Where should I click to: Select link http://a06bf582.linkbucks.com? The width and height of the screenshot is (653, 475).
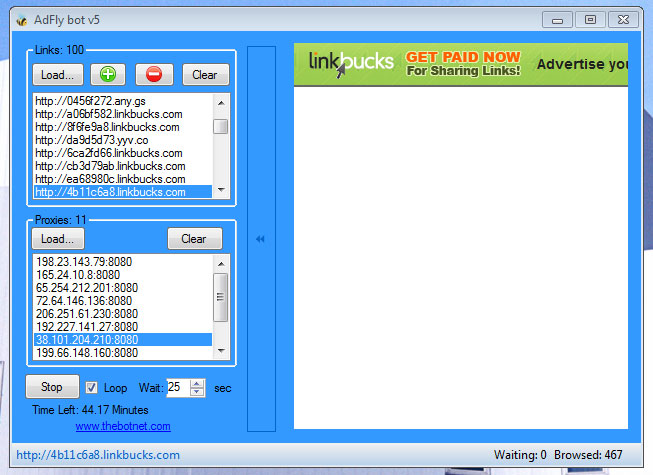123,114
